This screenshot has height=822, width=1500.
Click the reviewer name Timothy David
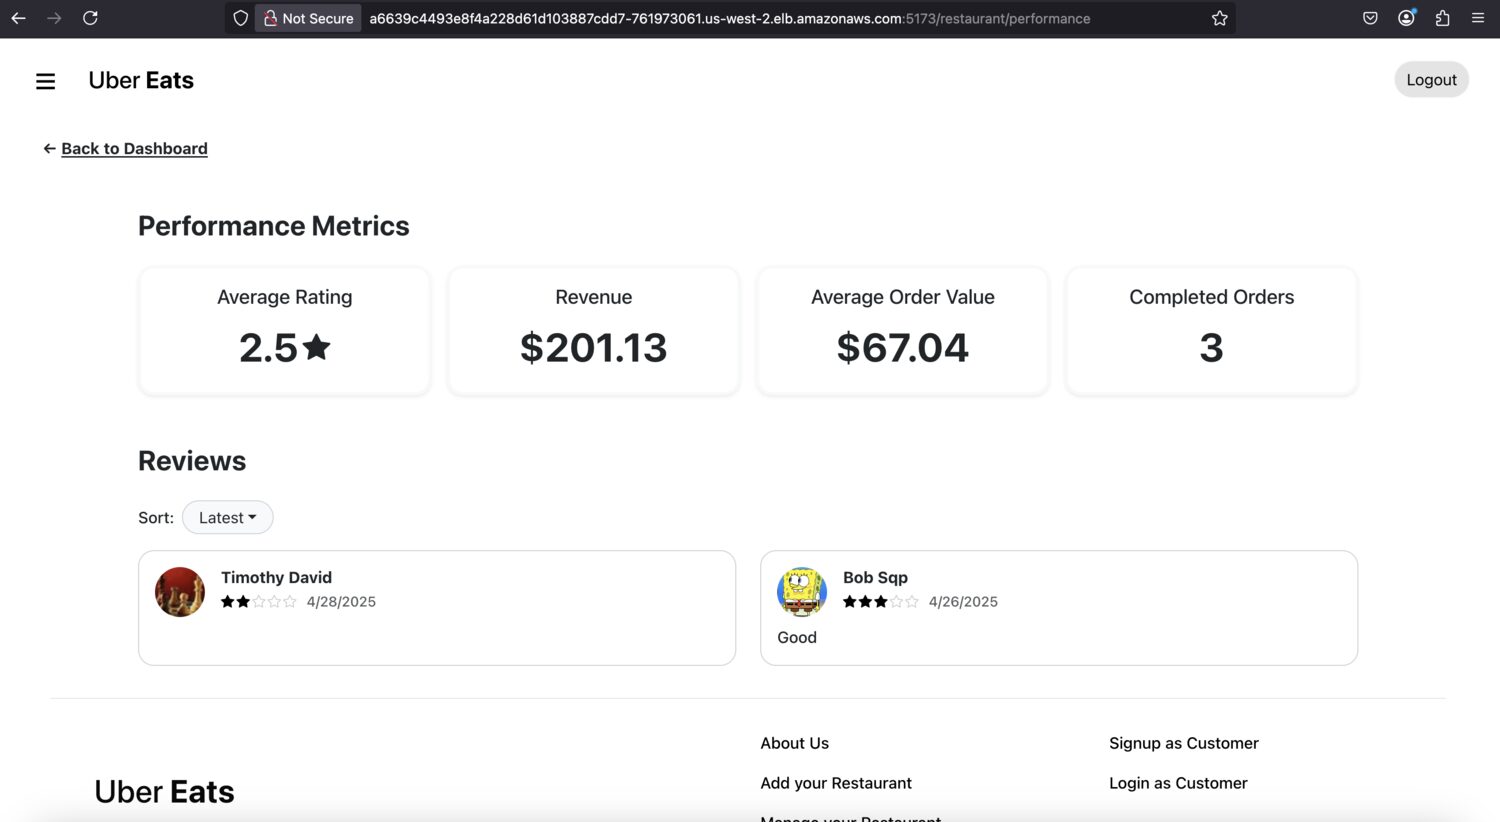click(x=276, y=577)
